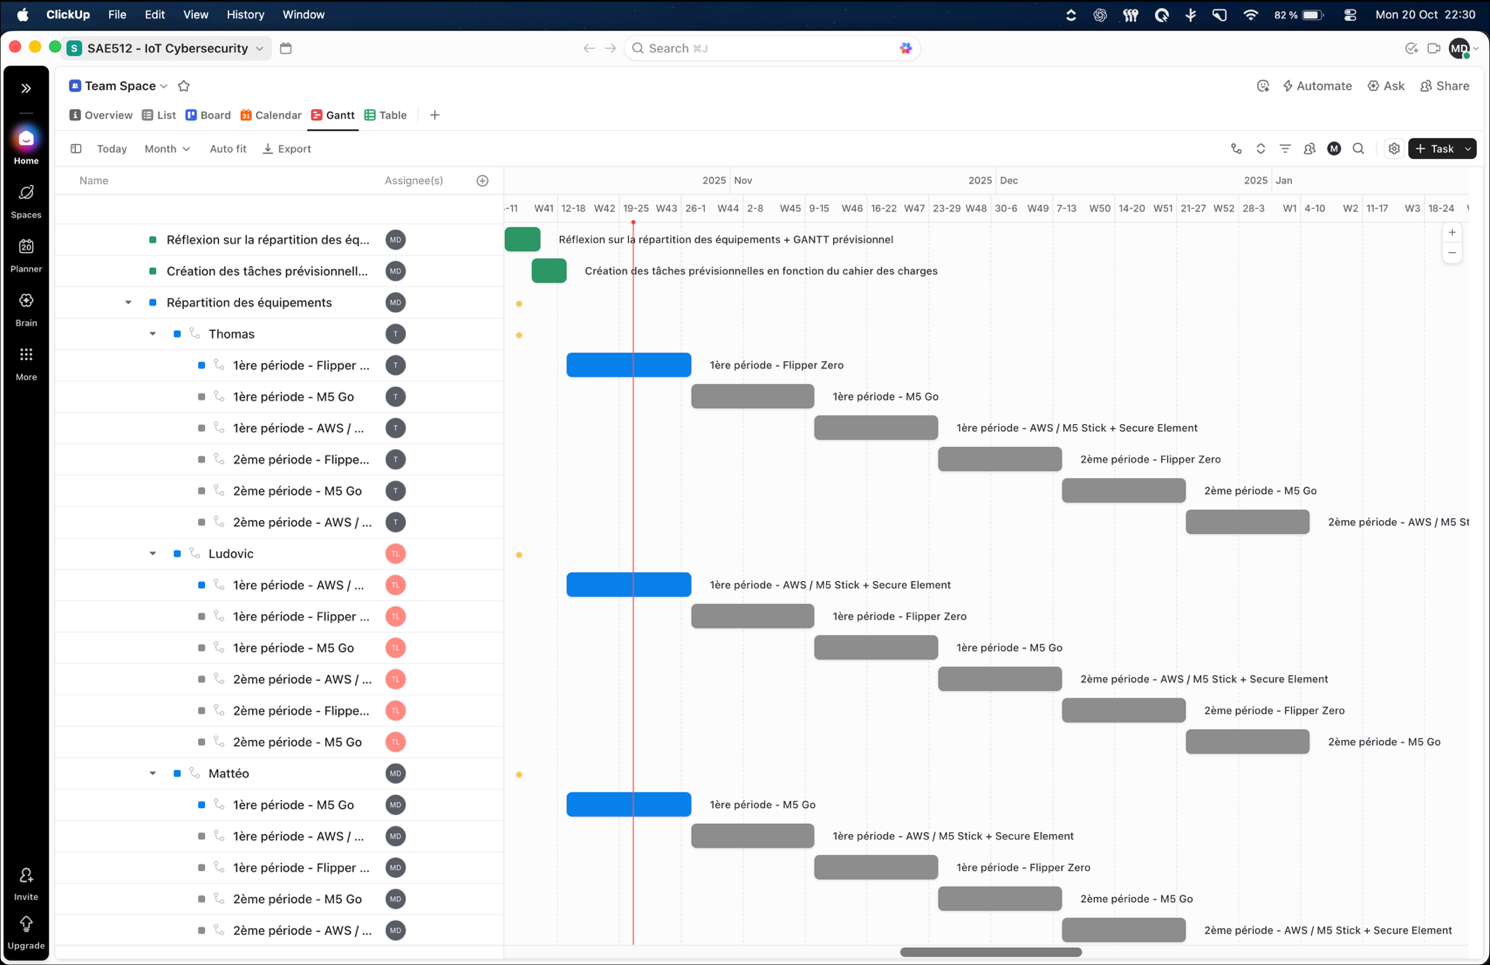Open the History menu in the menu bar
This screenshot has height=965, width=1490.
point(245,14)
